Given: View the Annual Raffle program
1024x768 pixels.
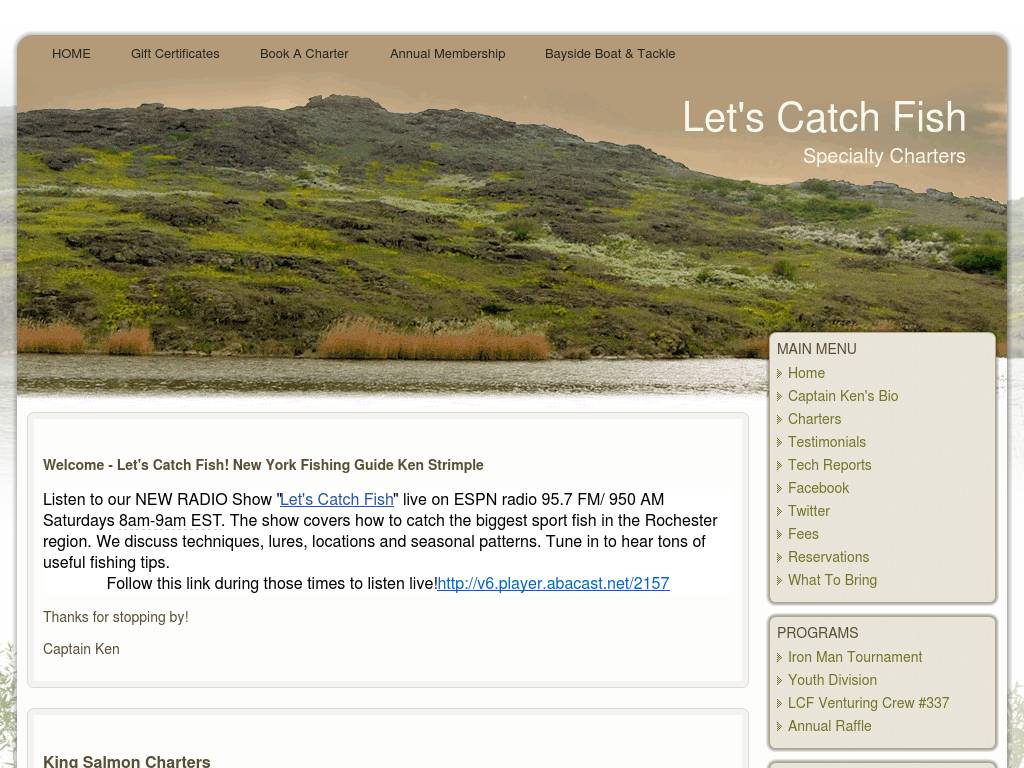Looking at the screenshot, I should 829,726.
